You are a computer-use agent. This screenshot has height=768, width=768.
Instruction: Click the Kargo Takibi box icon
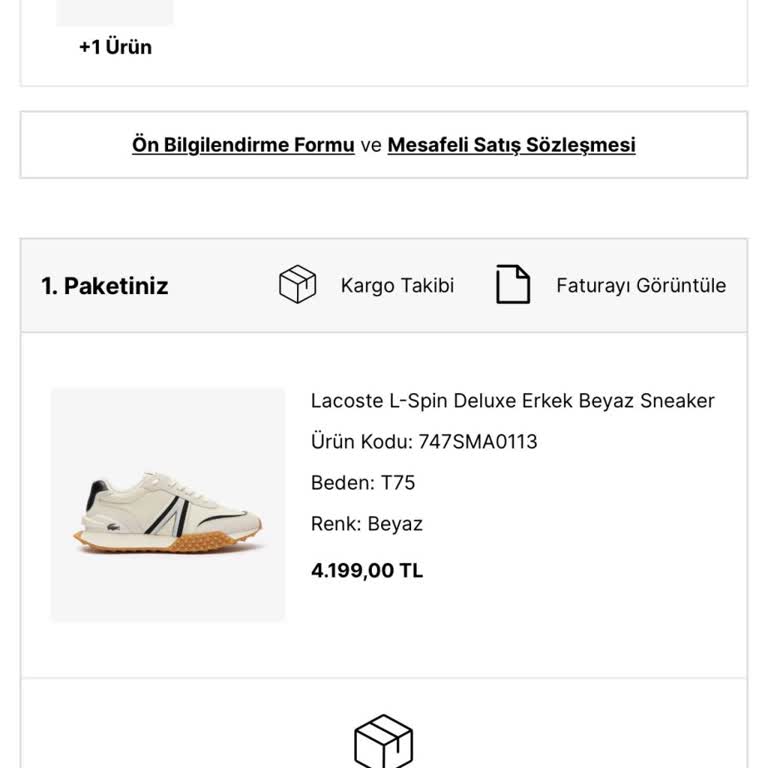297,285
